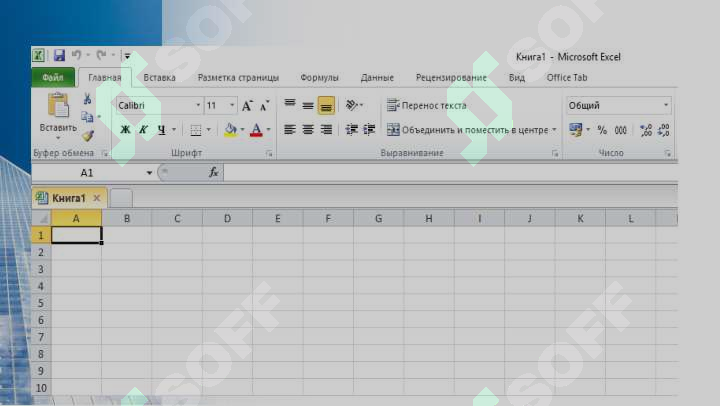Open the Данные tab
The width and height of the screenshot is (720, 406).
377,78
